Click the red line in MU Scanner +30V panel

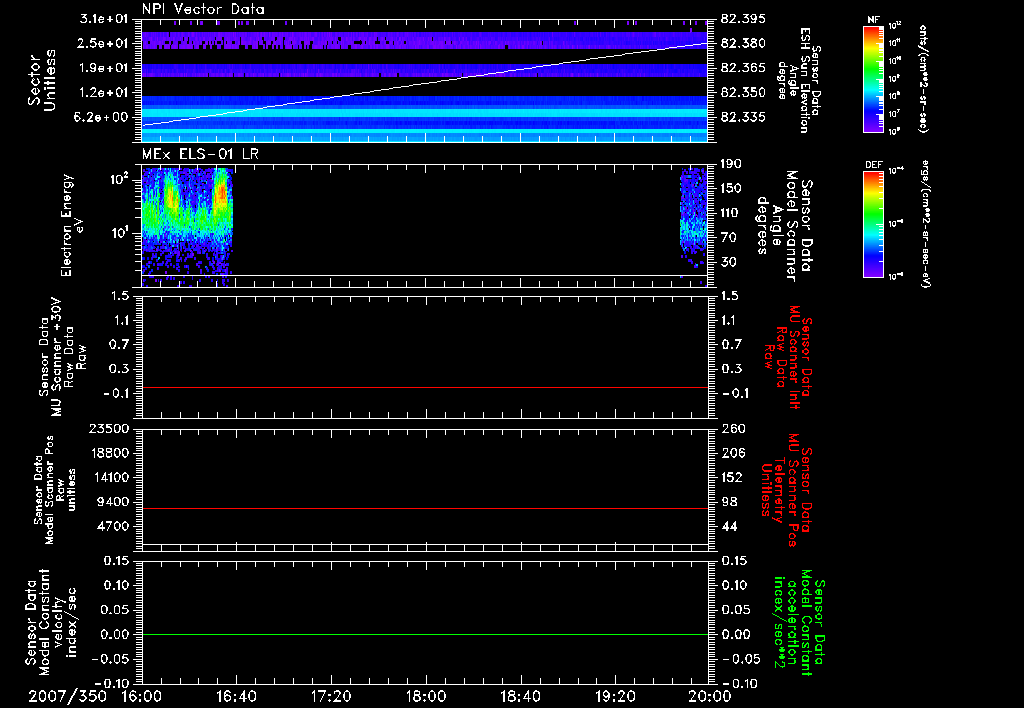(x=424, y=388)
